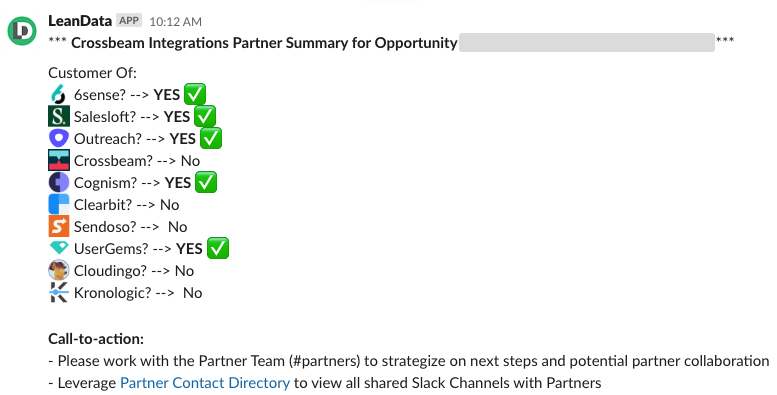Open the Partner Contact Directory link
Image resolution: width=777 pixels, height=395 pixels.
tap(205, 383)
